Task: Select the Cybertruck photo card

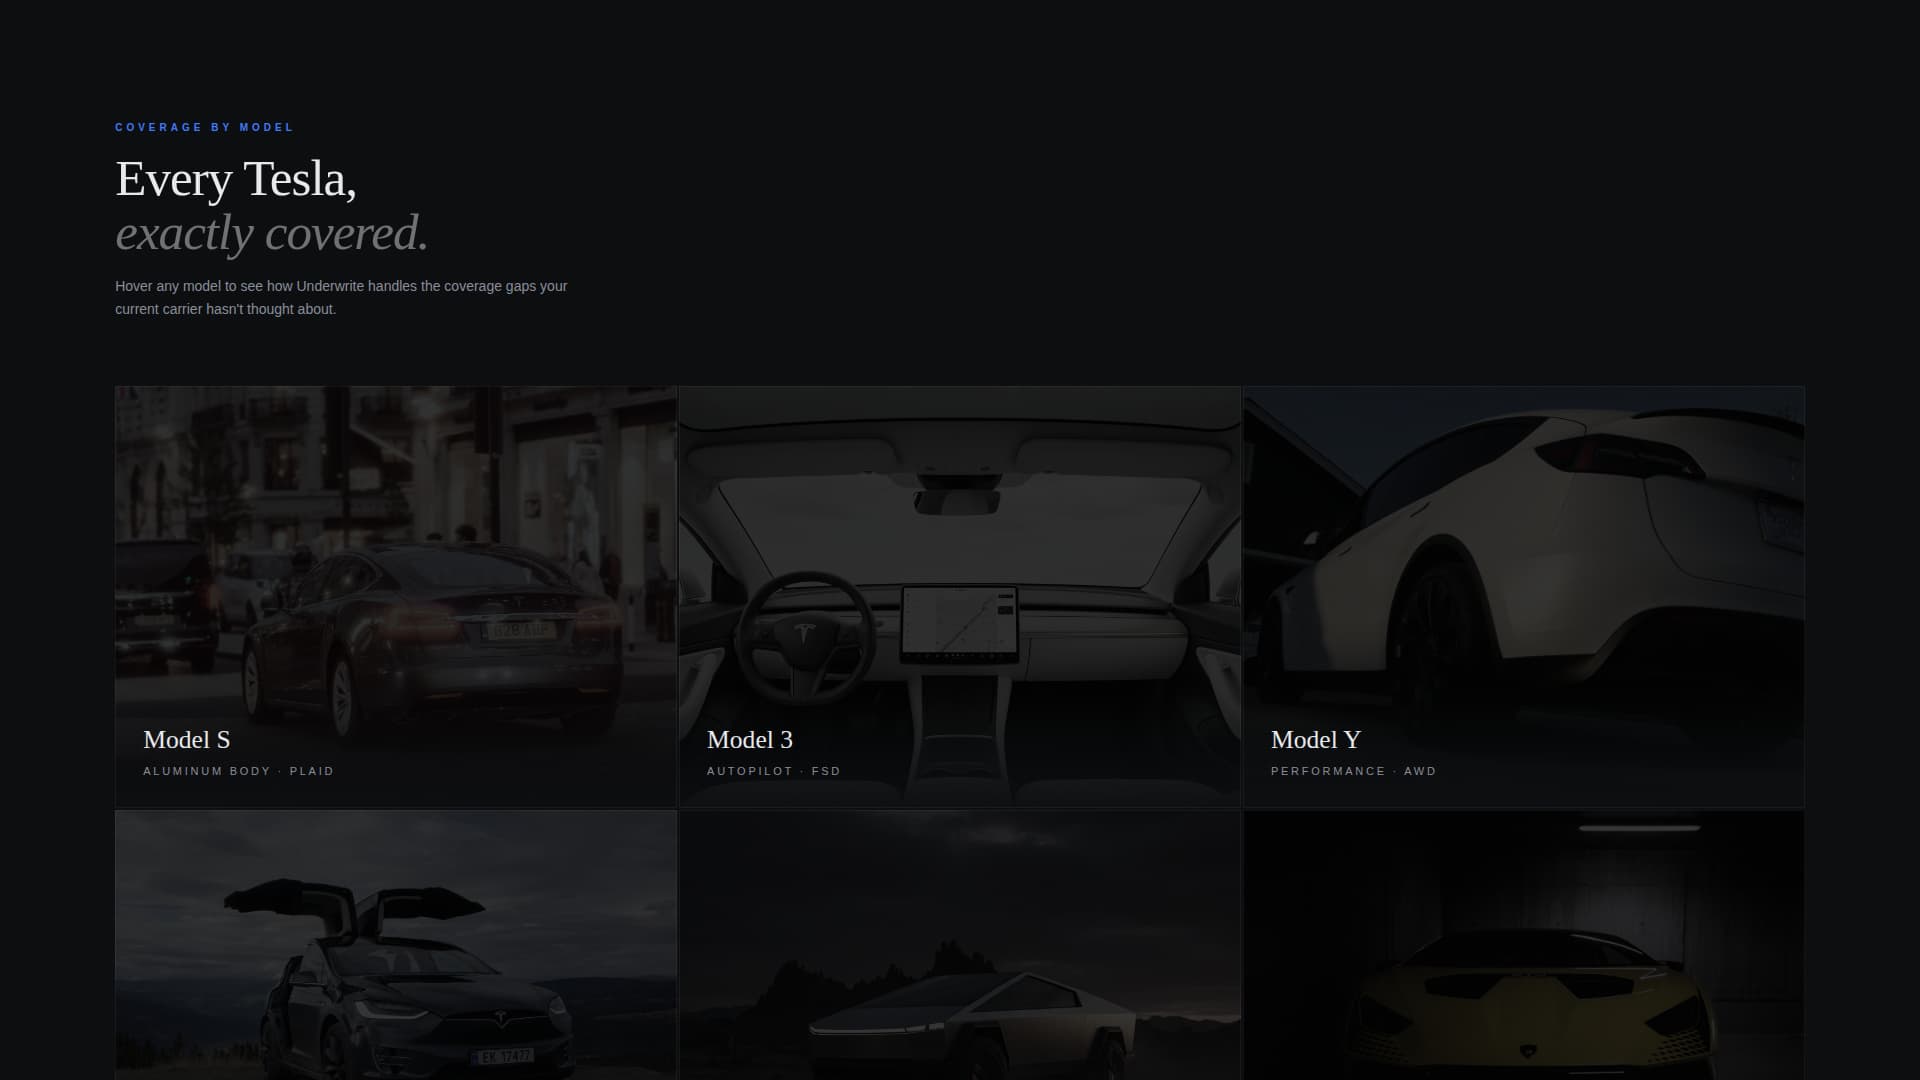Action: pos(960,945)
